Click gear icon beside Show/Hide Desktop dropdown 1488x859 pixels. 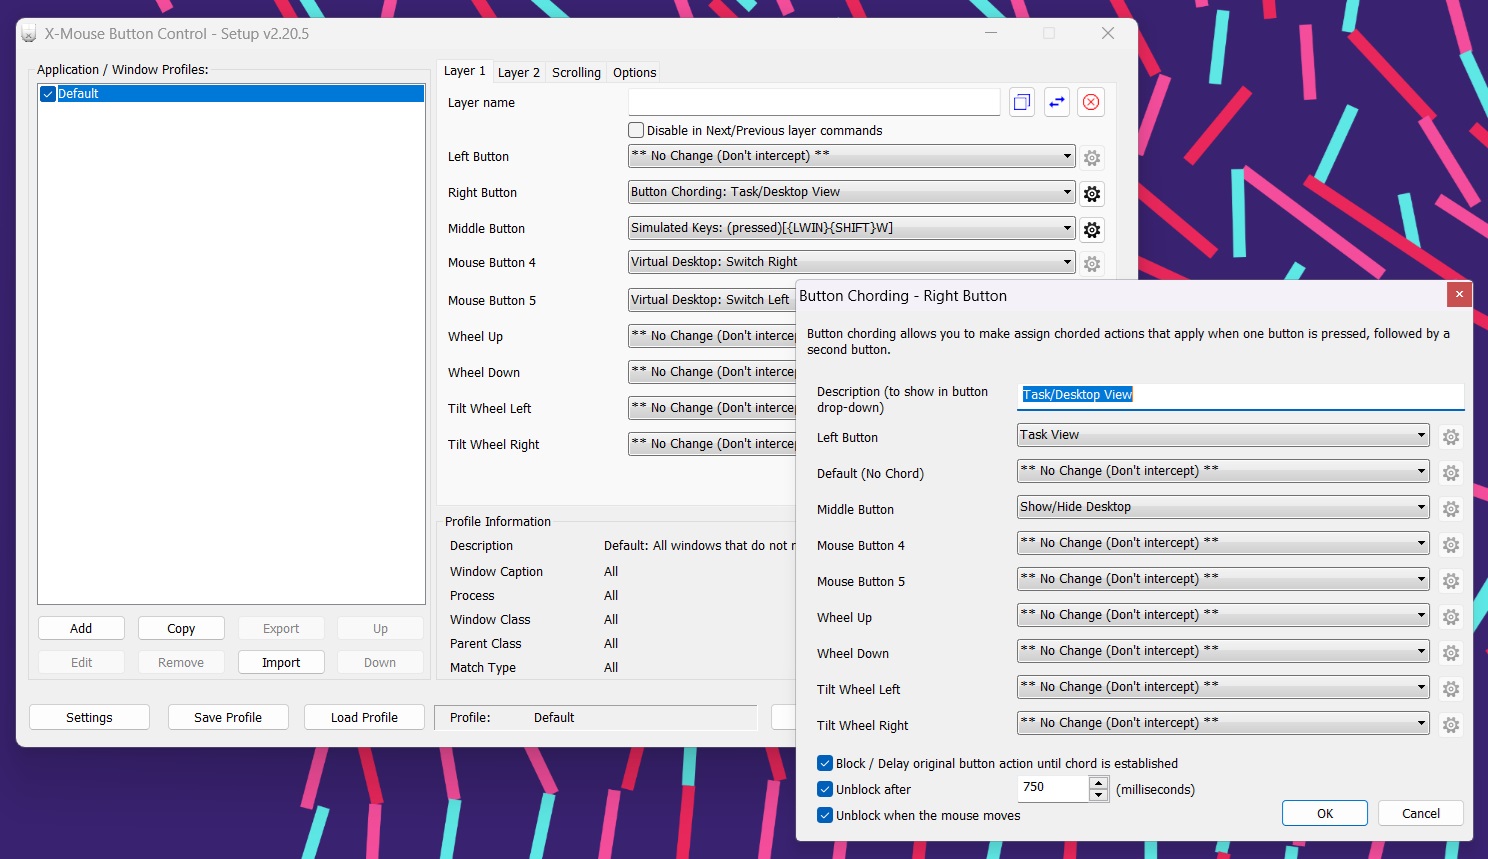[1451, 509]
